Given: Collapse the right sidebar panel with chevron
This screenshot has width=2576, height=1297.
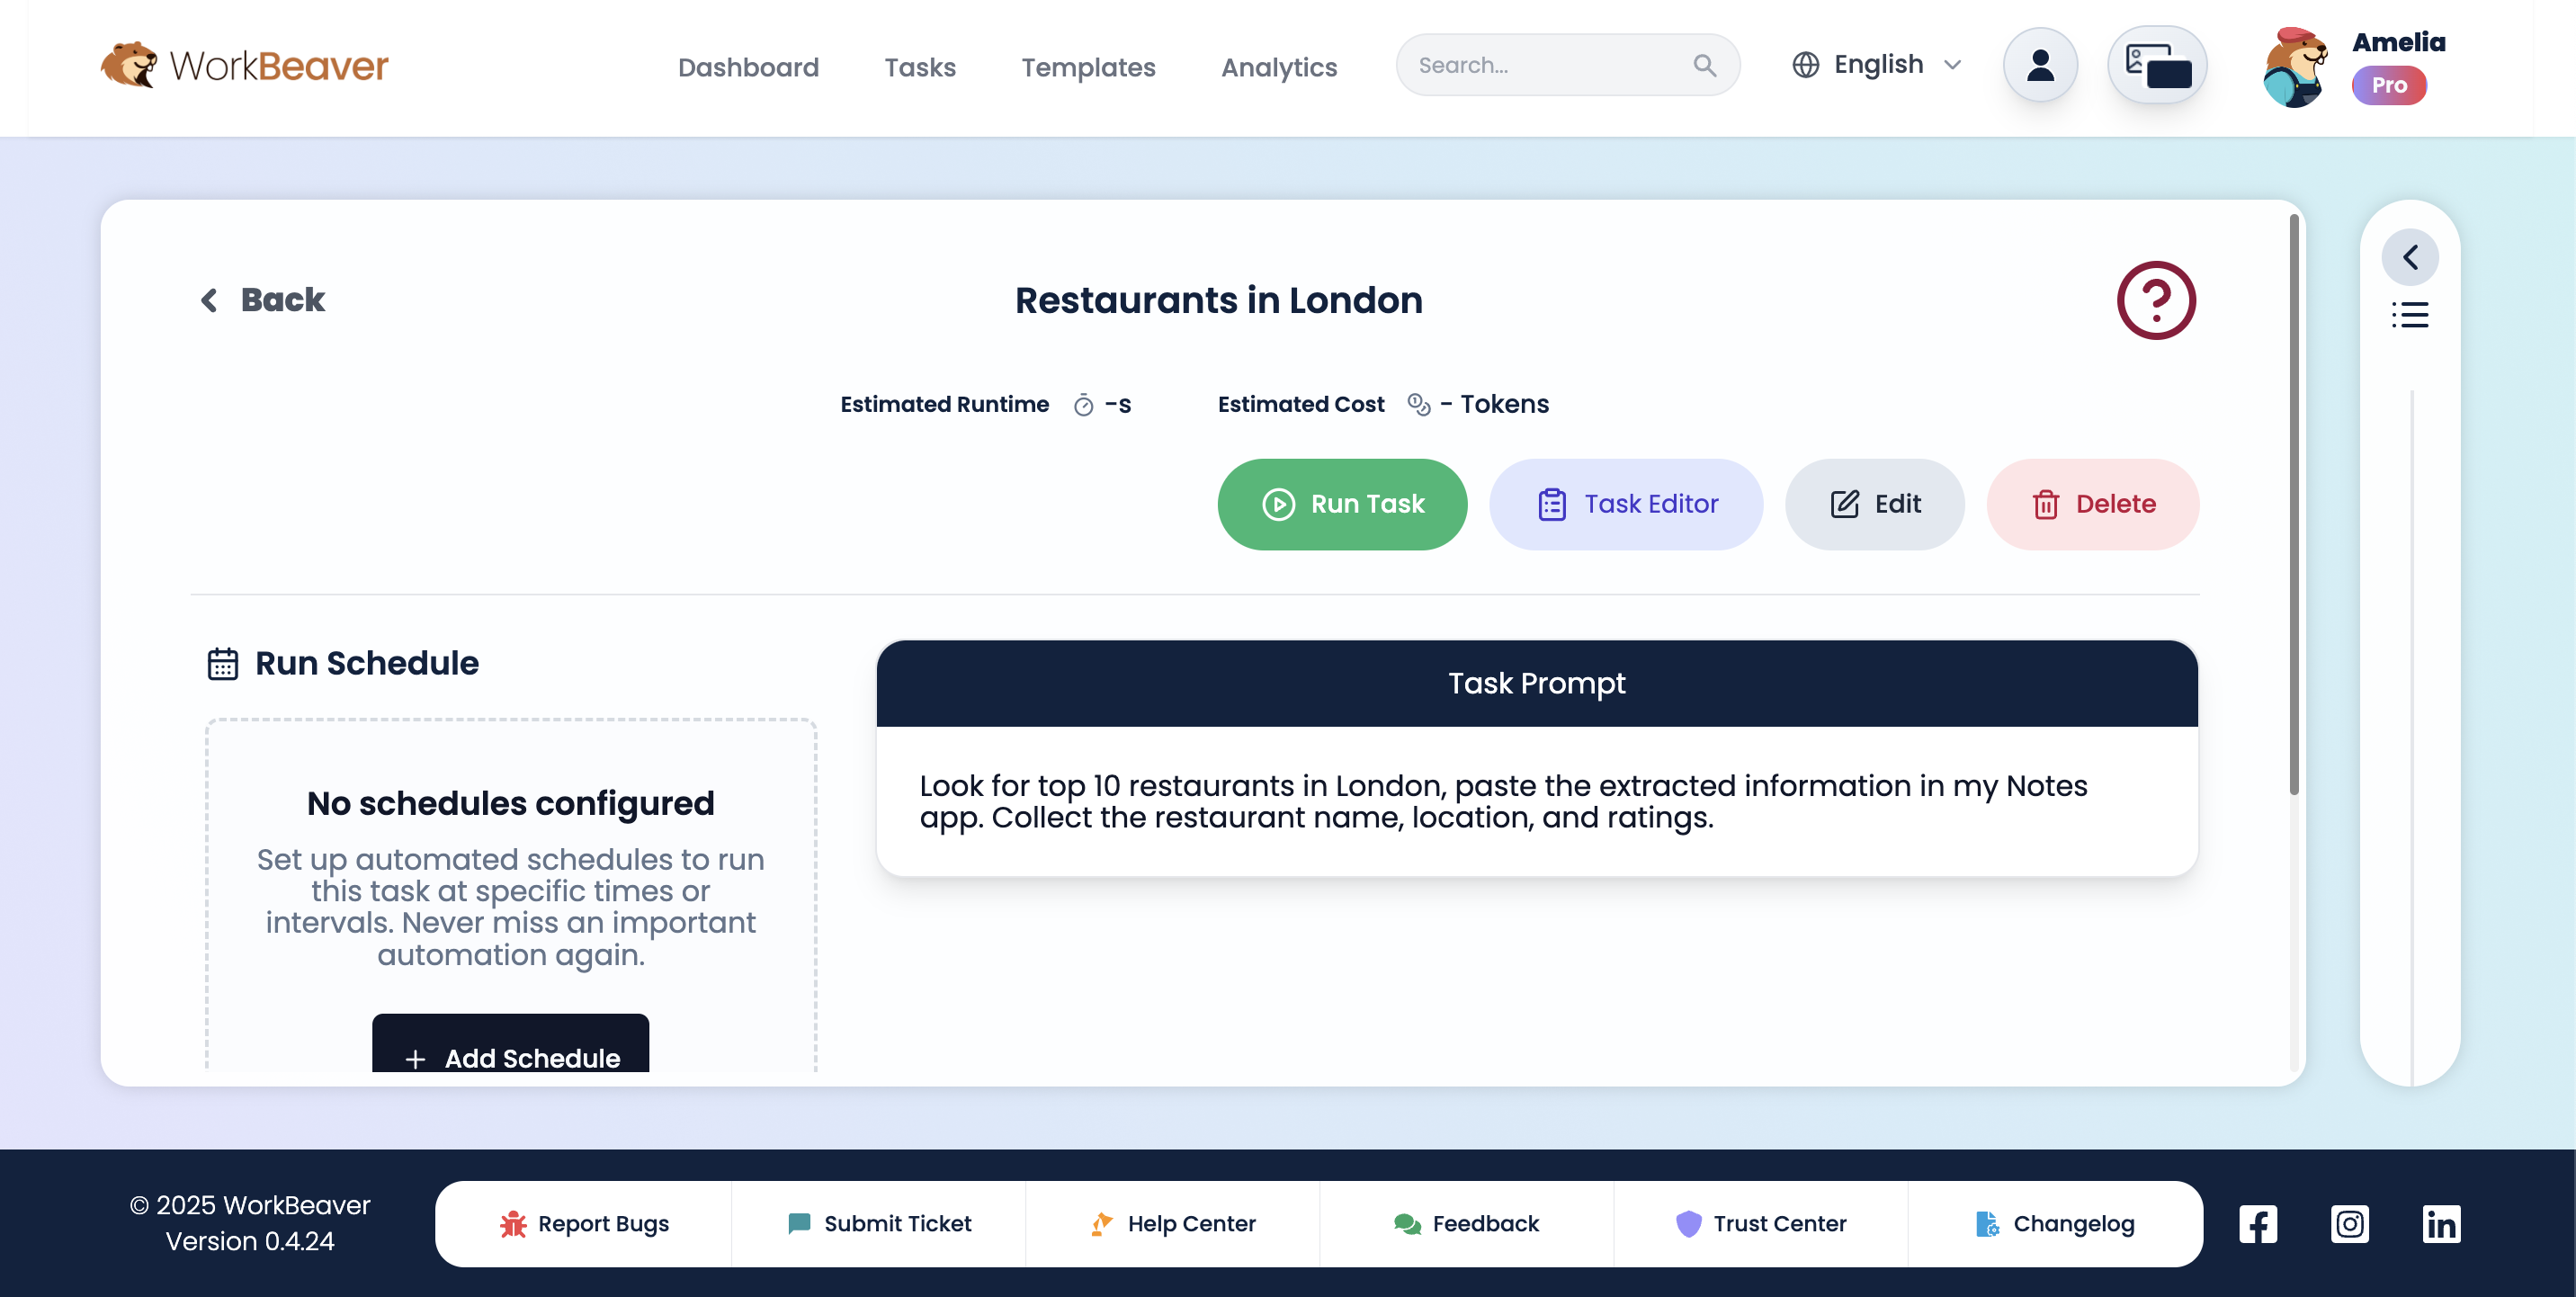Looking at the screenshot, I should (x=2411, y=256).
